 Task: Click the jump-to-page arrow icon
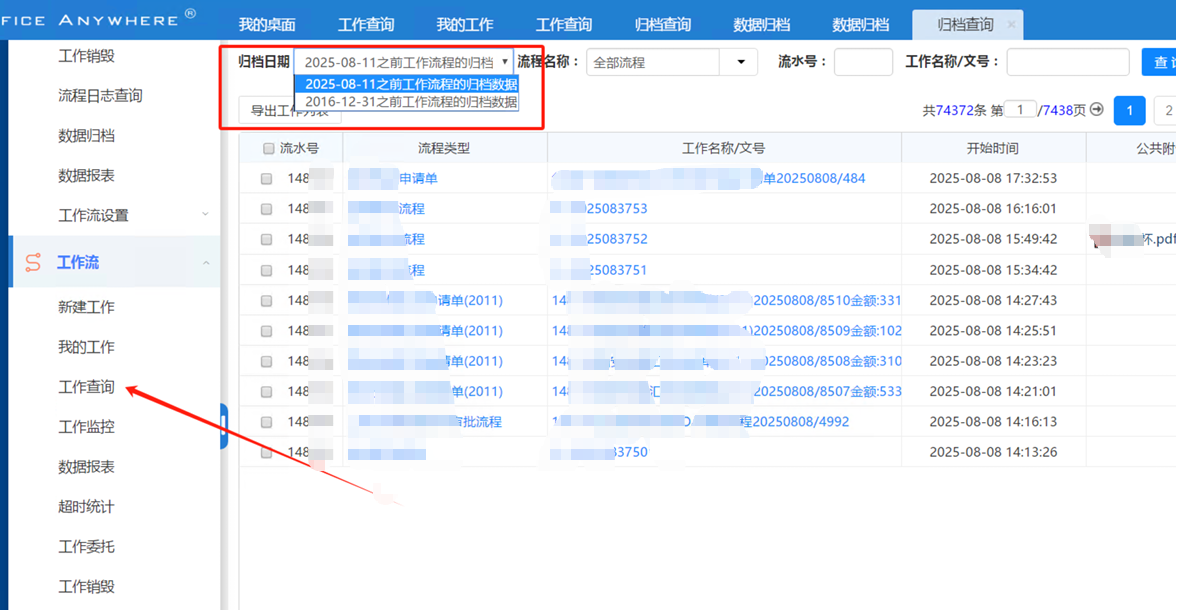click(x=1097, y=110)
